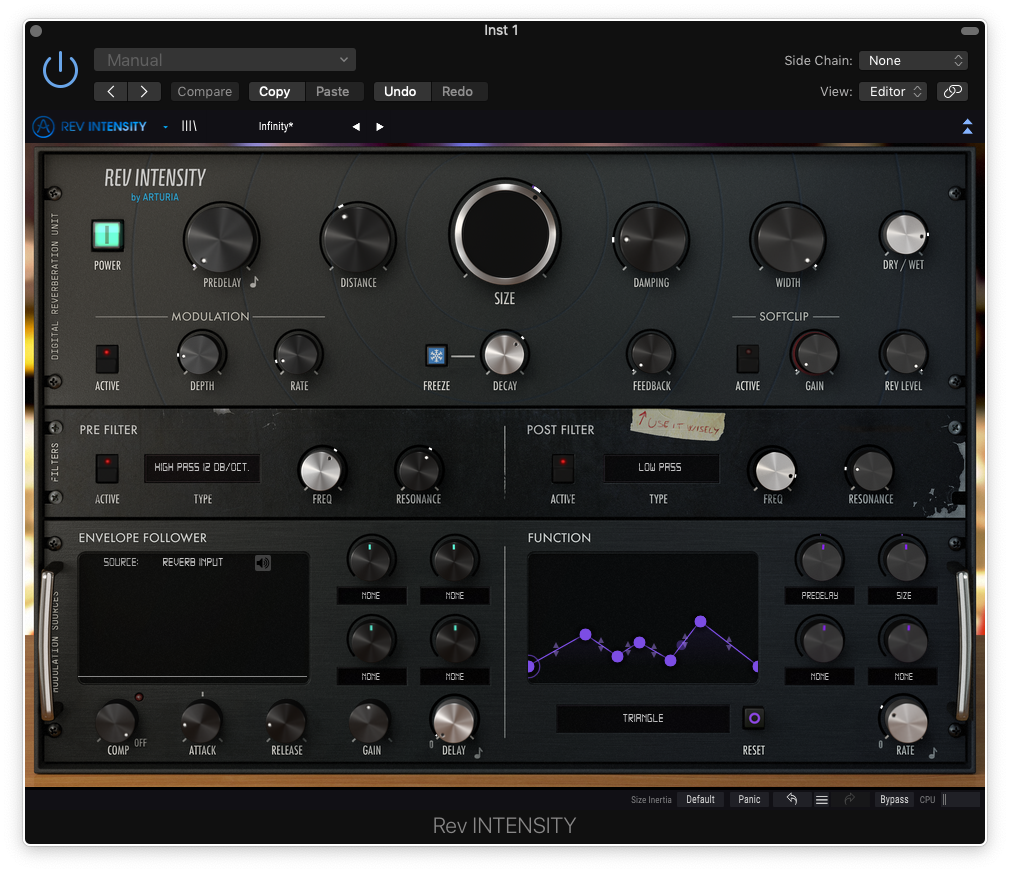Click the Modulation RATE knob
Image resolution: width=1010 pixels, height=873 pixels.
pos(298,354)
